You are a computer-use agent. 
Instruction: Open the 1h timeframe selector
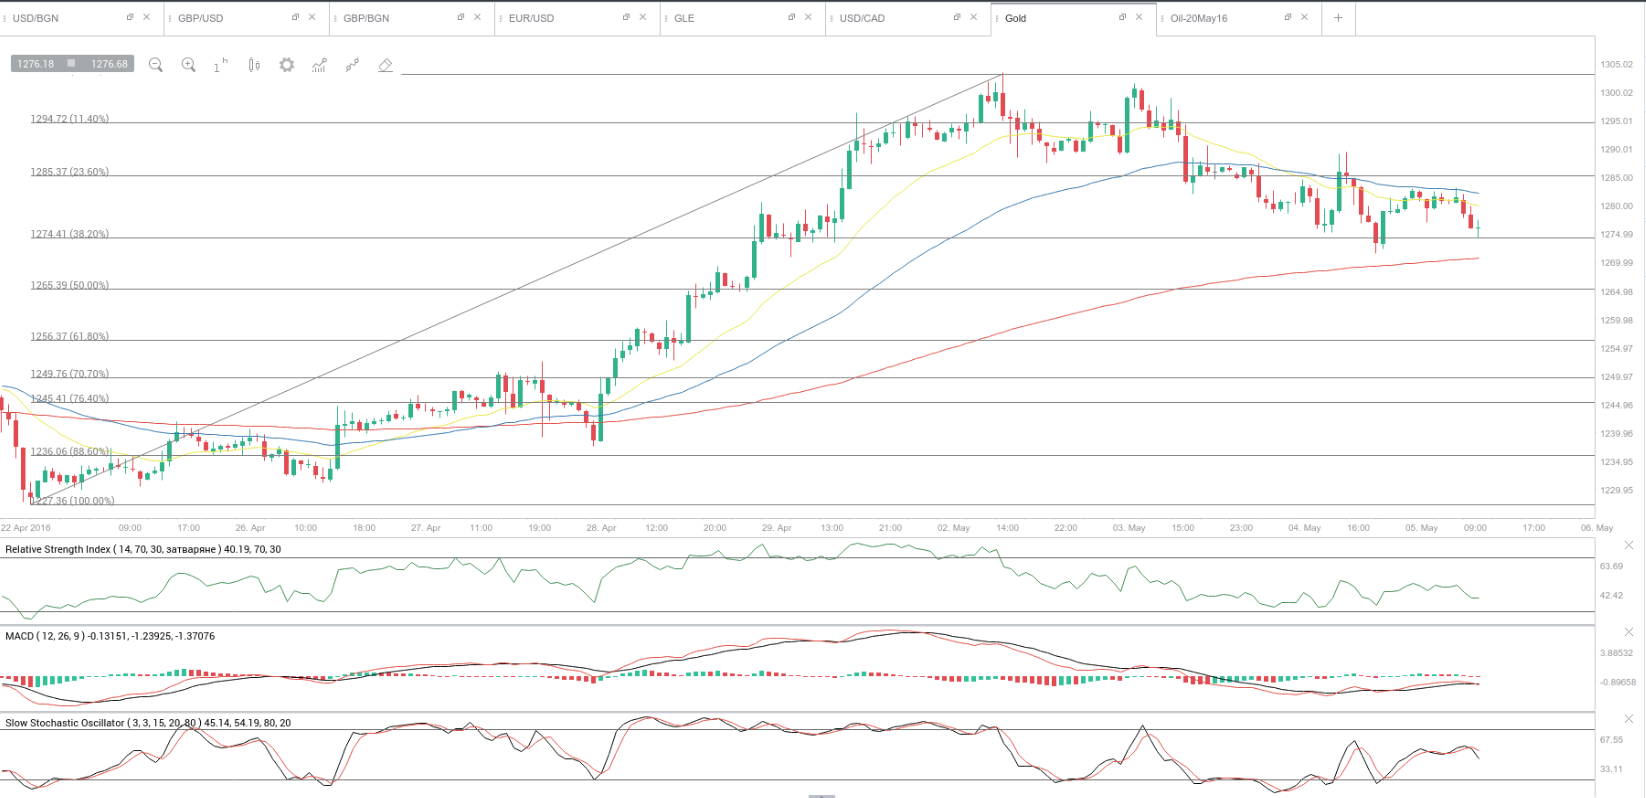pos(220,65)
